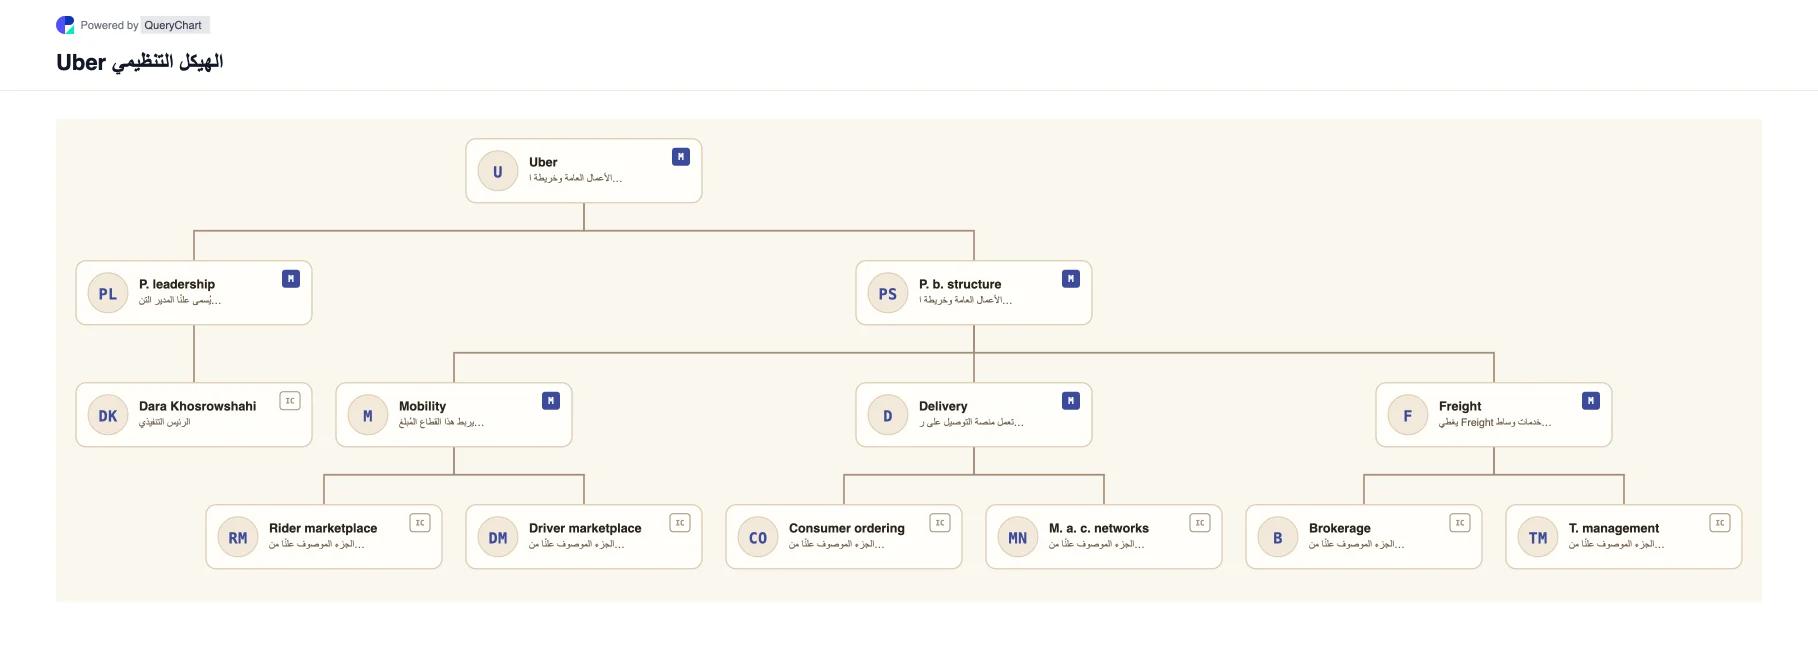Click the "P. b. structure" node name

coord(960,284)
